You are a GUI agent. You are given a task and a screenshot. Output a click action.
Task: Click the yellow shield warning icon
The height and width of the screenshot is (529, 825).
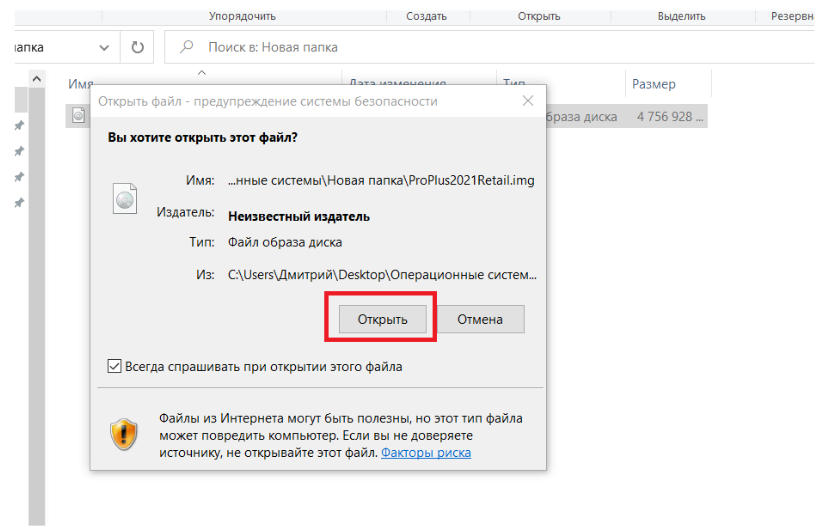tap(124, 434)
